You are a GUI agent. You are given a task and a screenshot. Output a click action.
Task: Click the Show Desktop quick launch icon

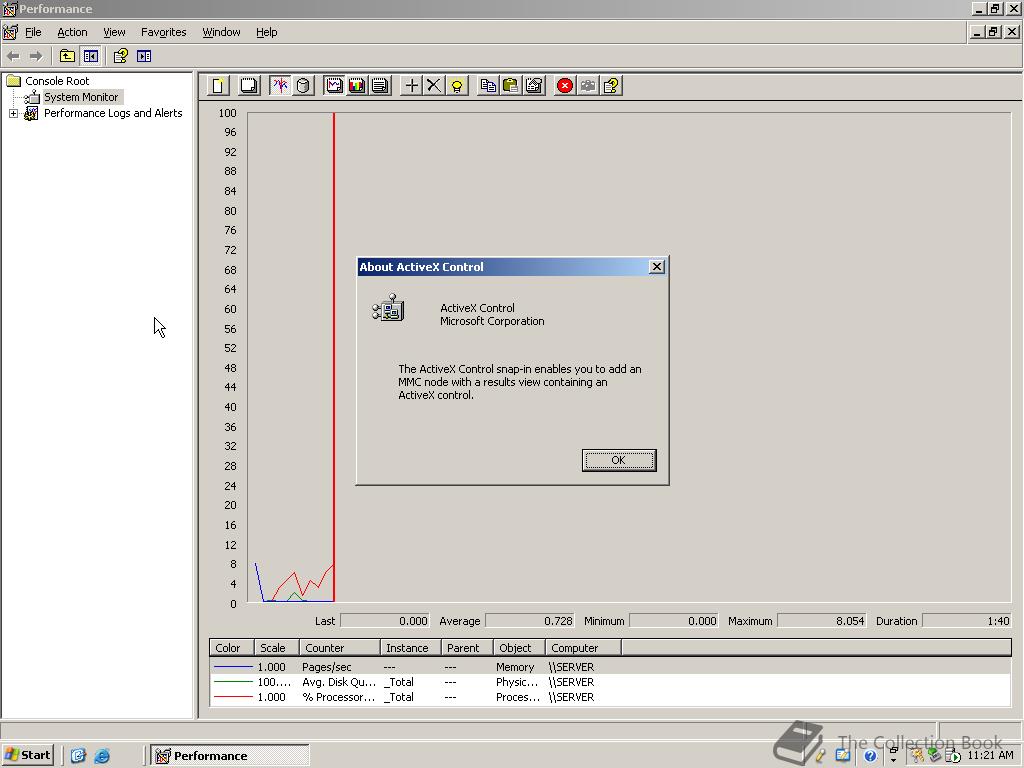coord(78,756)
